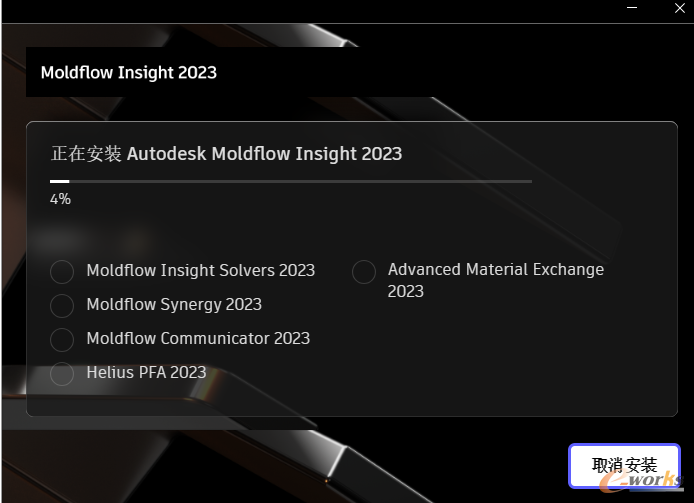Click the Advanced Material Exchange 2023 status circle
This screenshot has height=503, width=694.
pyautogui.click(x=364, y=272)
